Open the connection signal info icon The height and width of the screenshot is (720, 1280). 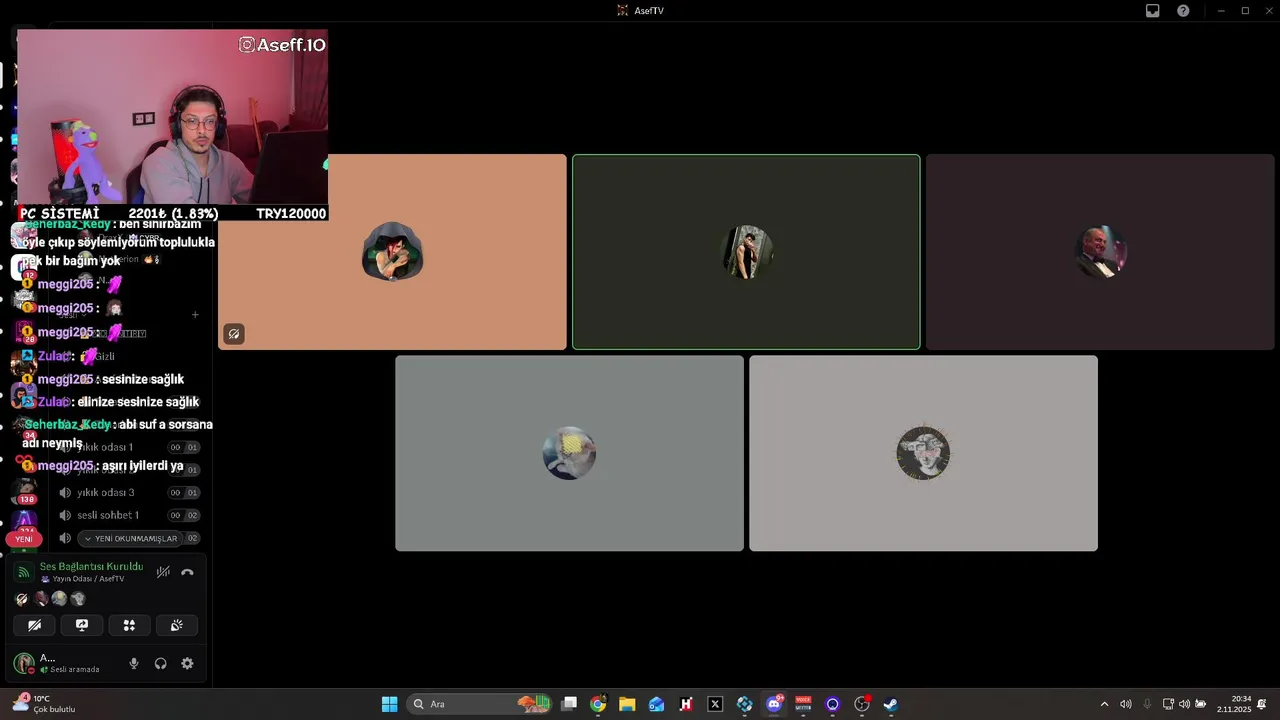(24, 572)
